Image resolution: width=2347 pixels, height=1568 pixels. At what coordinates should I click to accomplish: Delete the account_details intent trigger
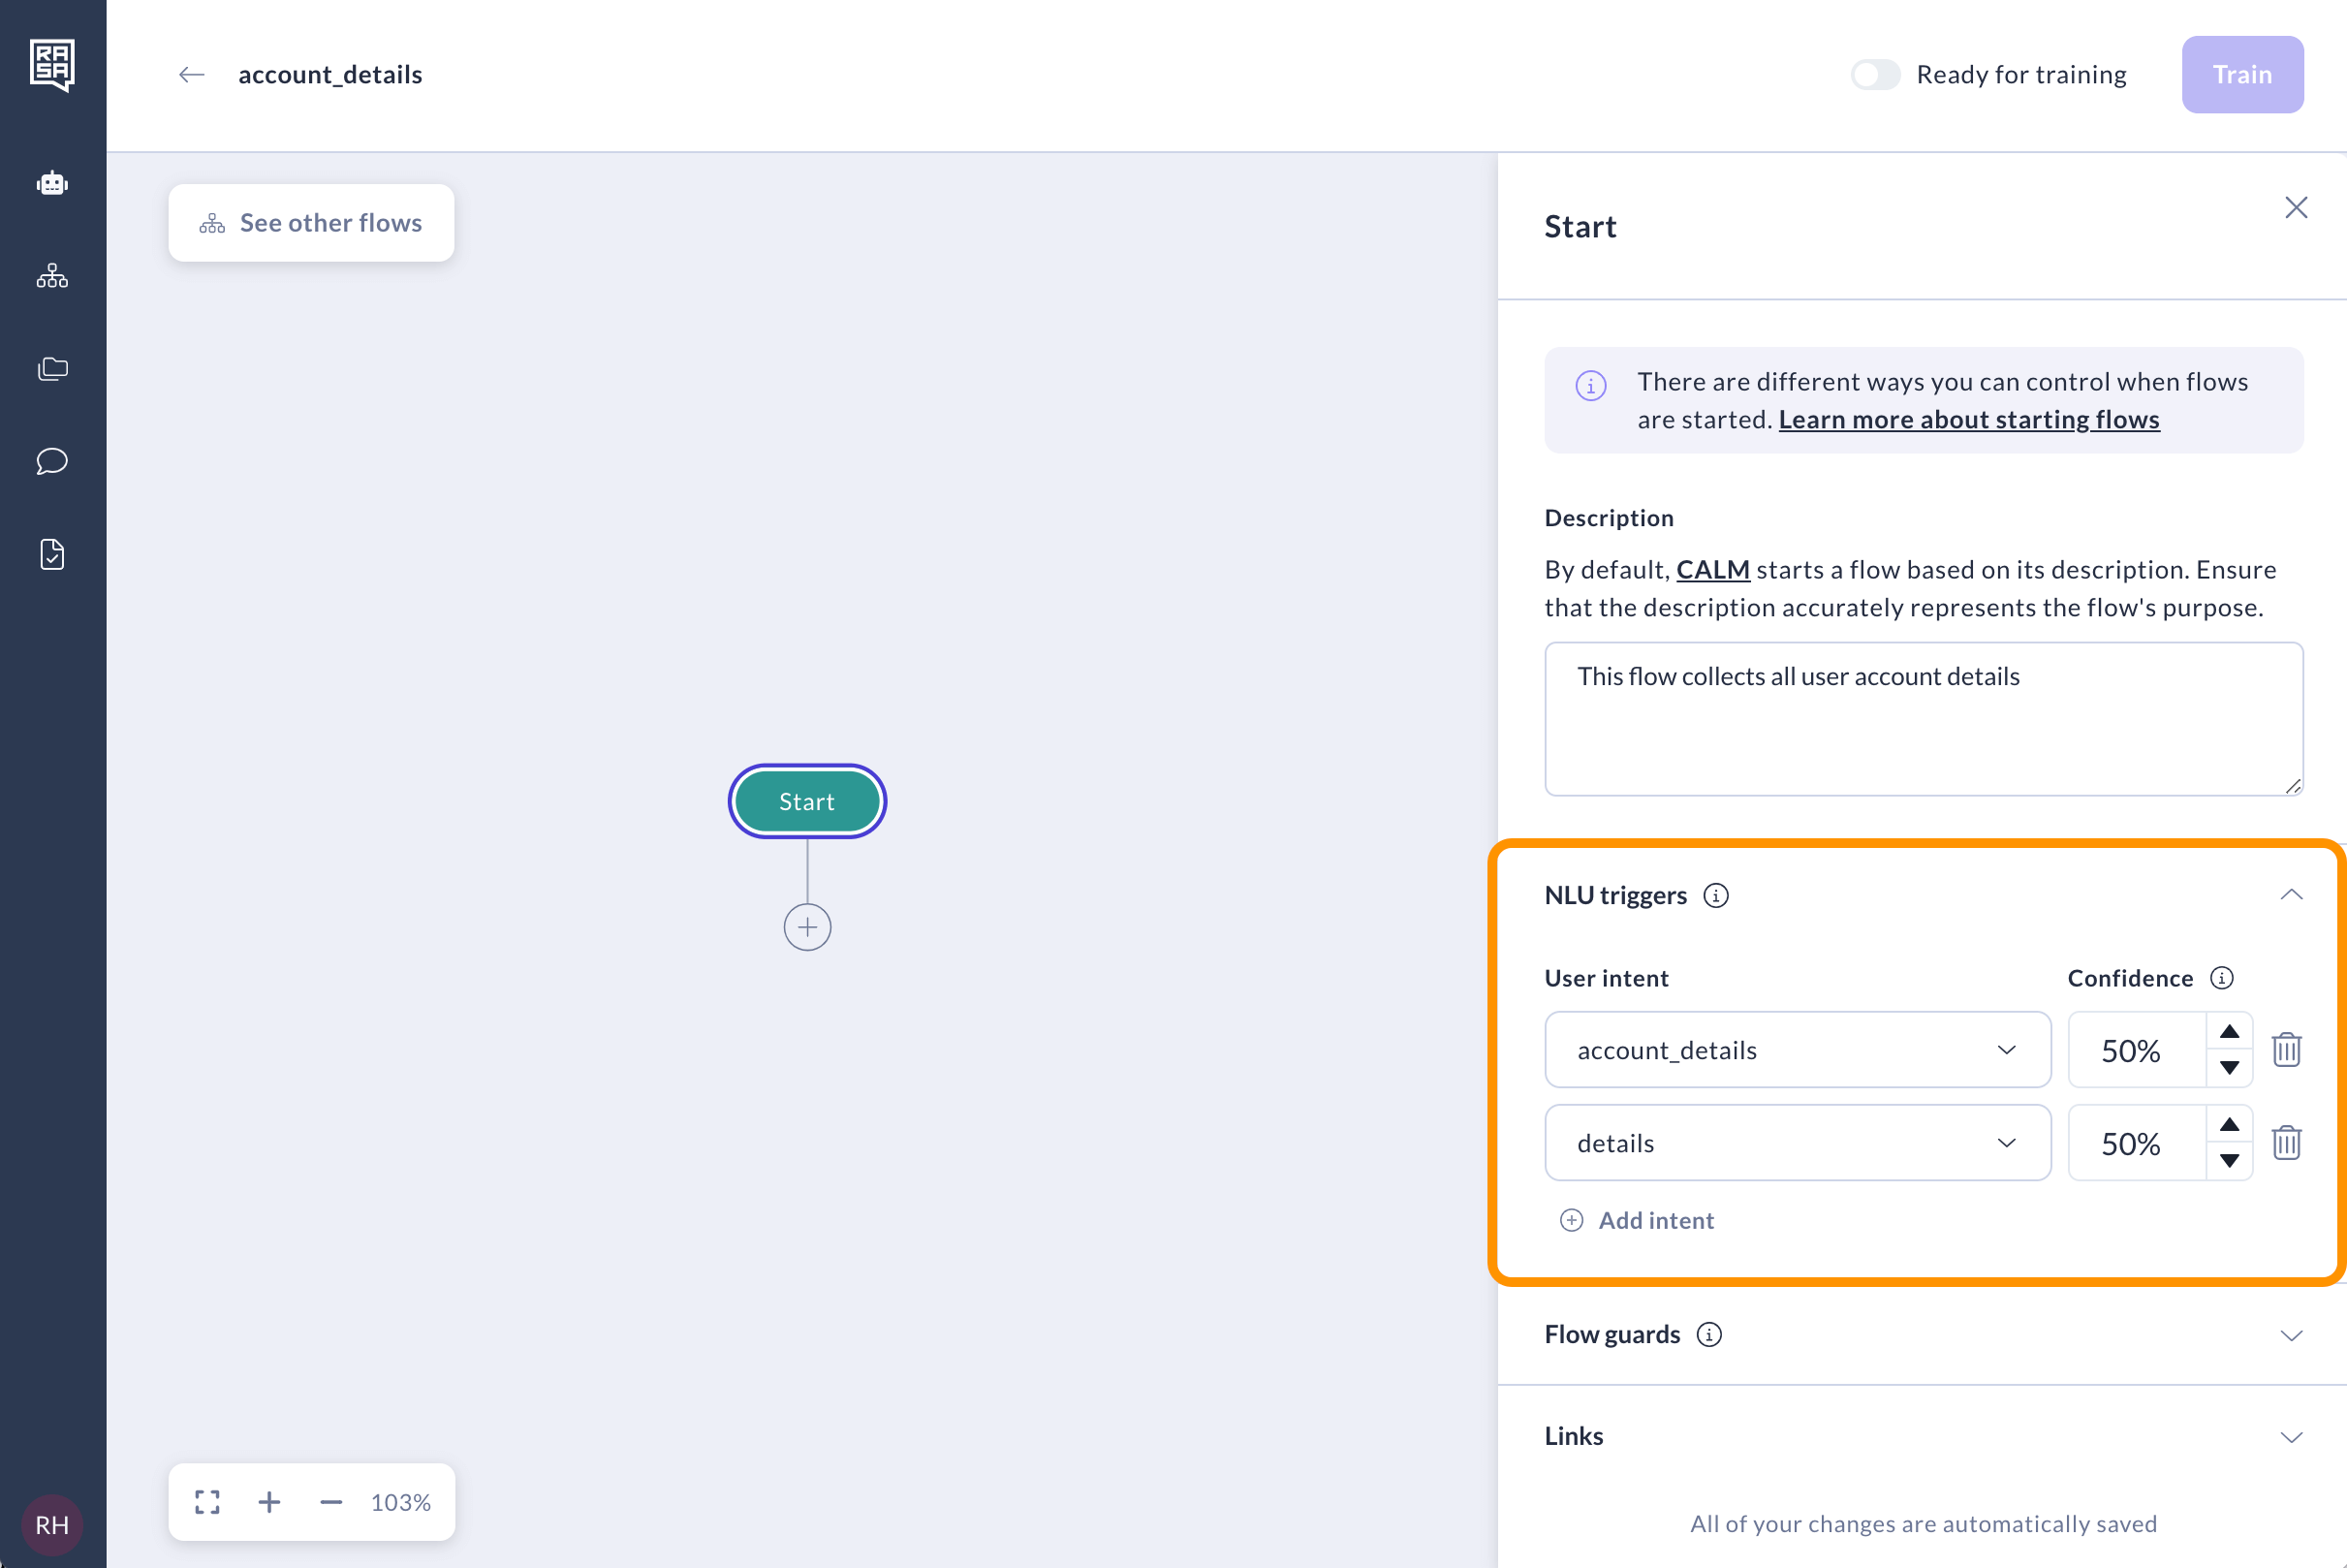2286,1050
